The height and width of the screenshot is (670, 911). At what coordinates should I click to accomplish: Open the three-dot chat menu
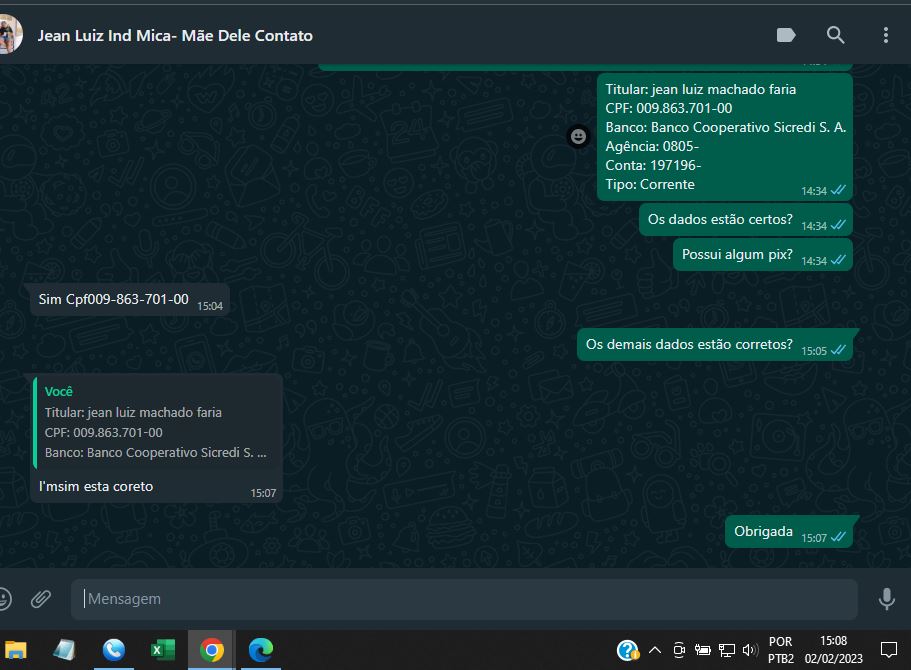[885, 35]
